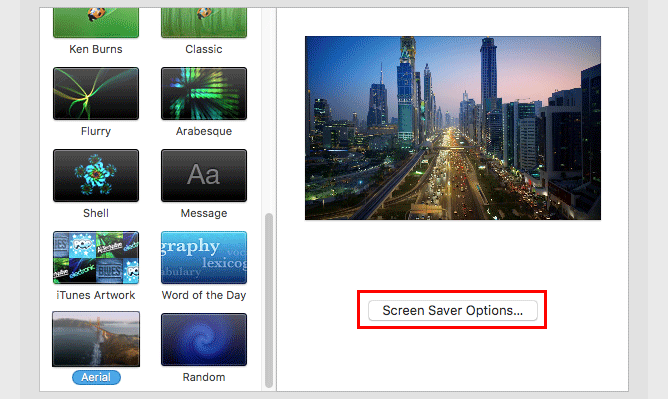Click the highlighted Aerial label
Image resolution: width=668 pixels, height=399 pixels.
[96, 377]
